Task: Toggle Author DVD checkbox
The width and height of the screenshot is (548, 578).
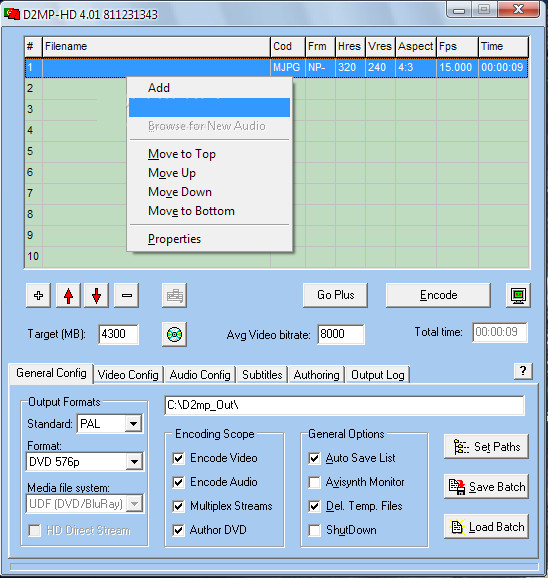Action: [x=178, y=530]
